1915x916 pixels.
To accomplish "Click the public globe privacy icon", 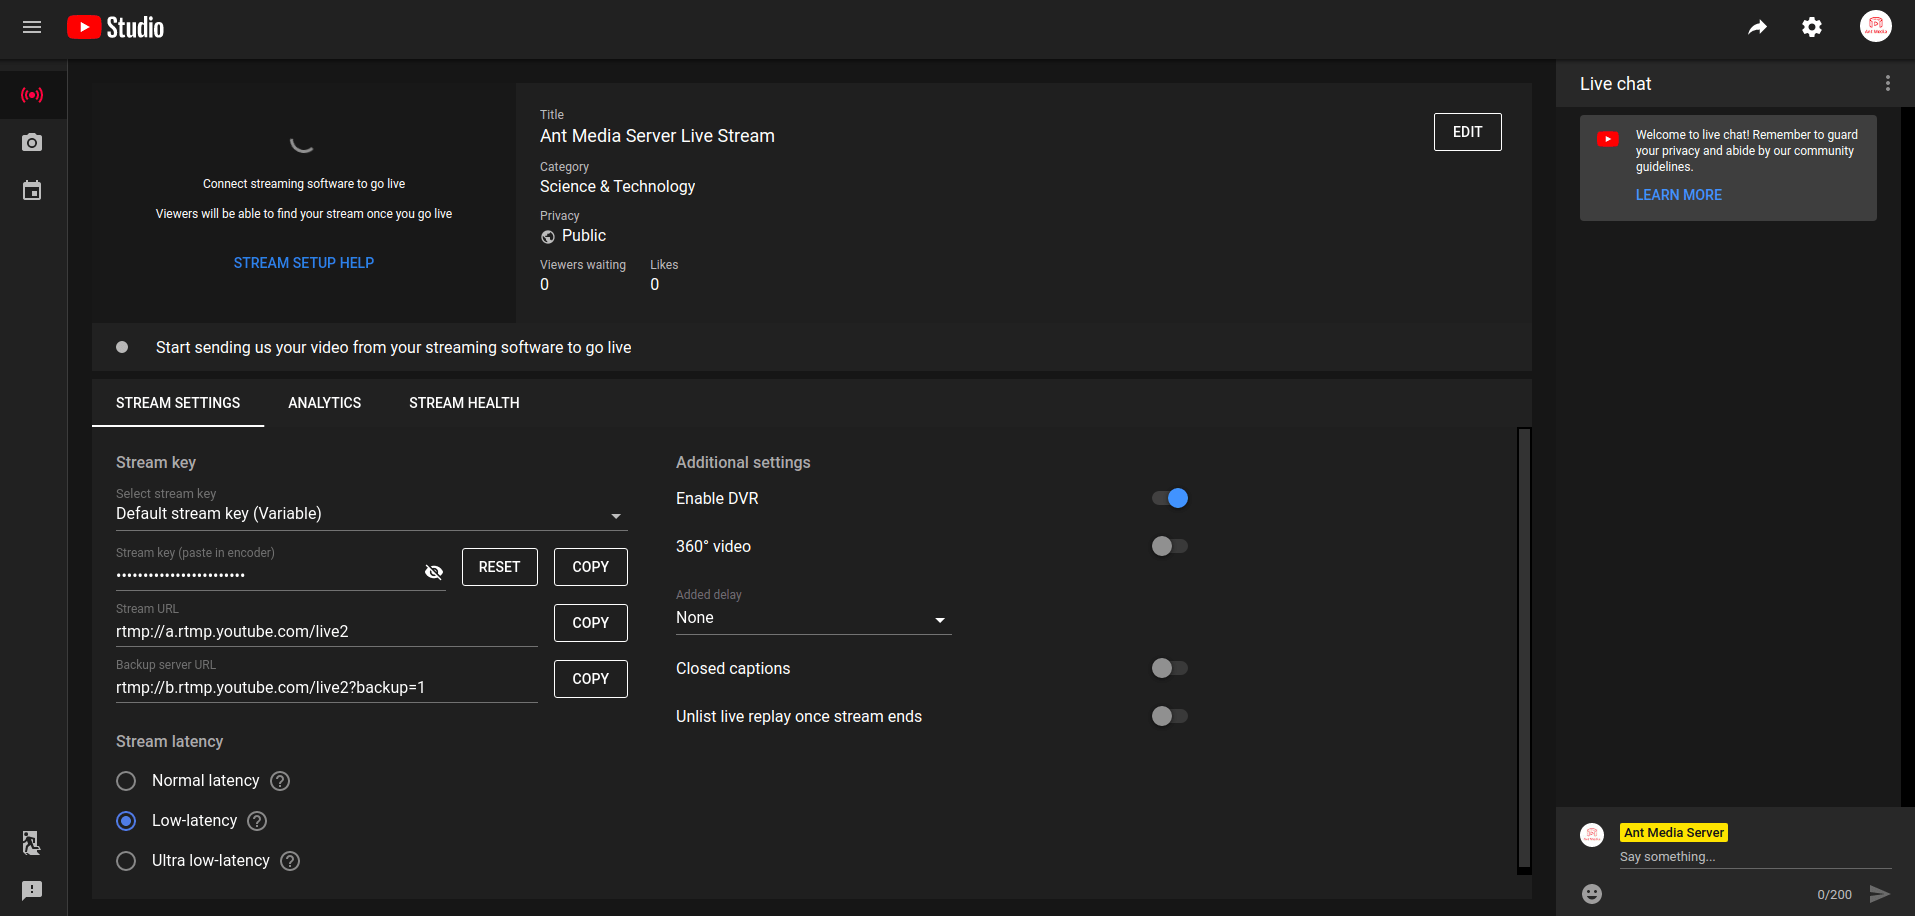I will coord(548,237).
